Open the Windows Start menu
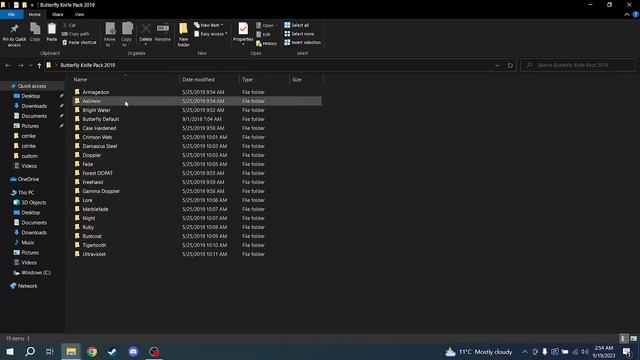This screenshot has height=360, width=640. click(10, 351)
